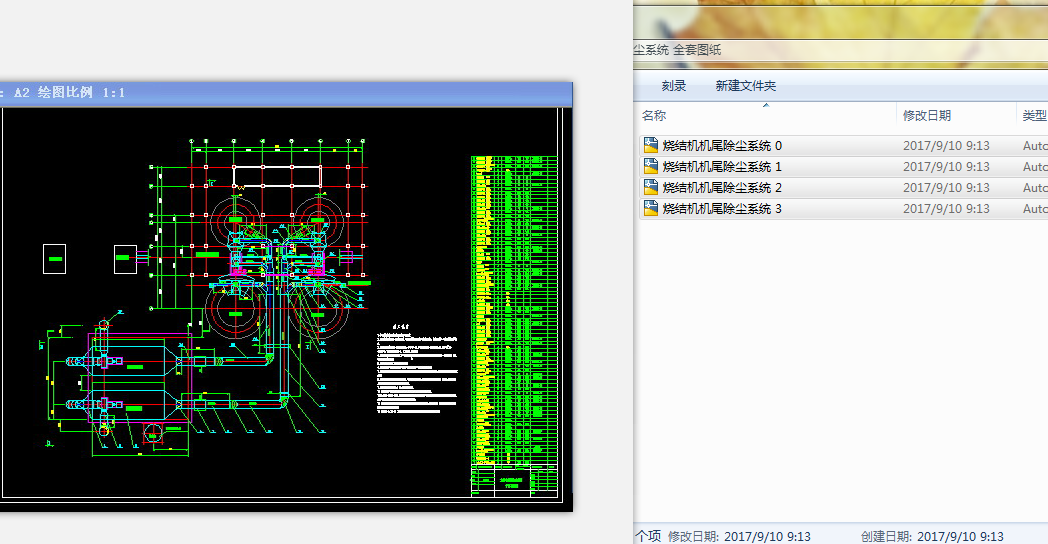
Task: Select the file icon of 烧结机机尾除尘系统 0
Action: [650, 145]
